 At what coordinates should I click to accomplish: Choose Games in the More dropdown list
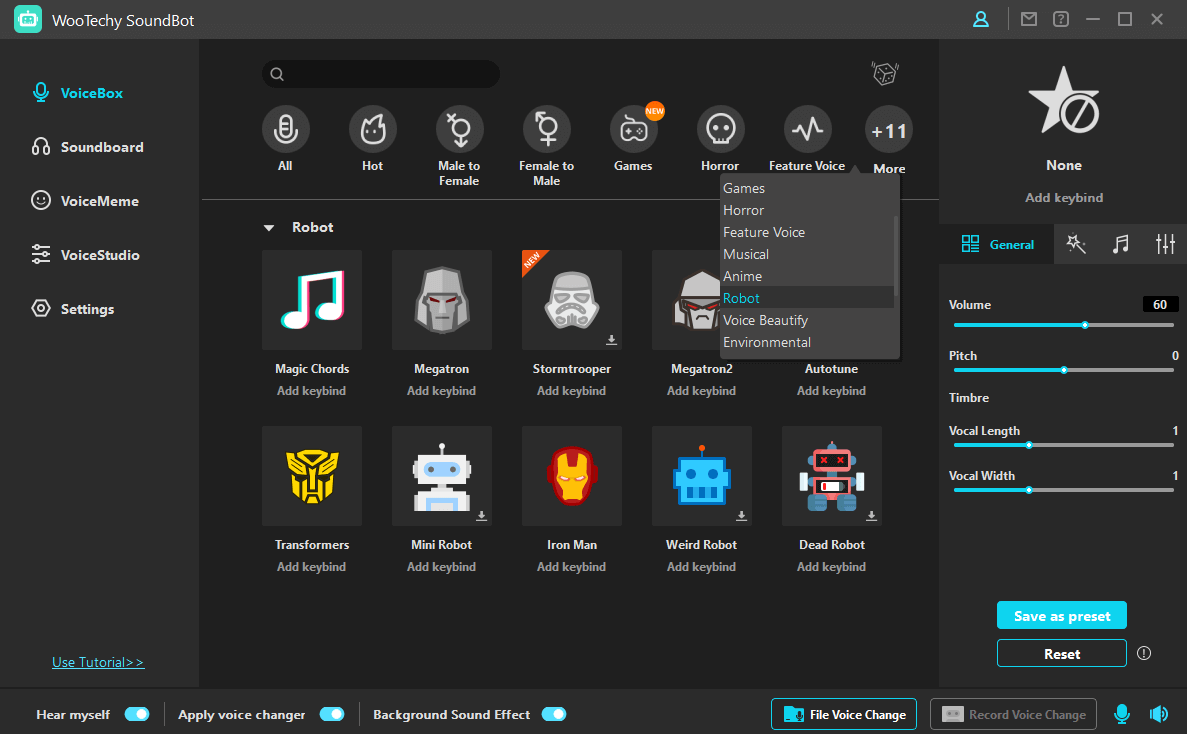(x=807, y=188)
